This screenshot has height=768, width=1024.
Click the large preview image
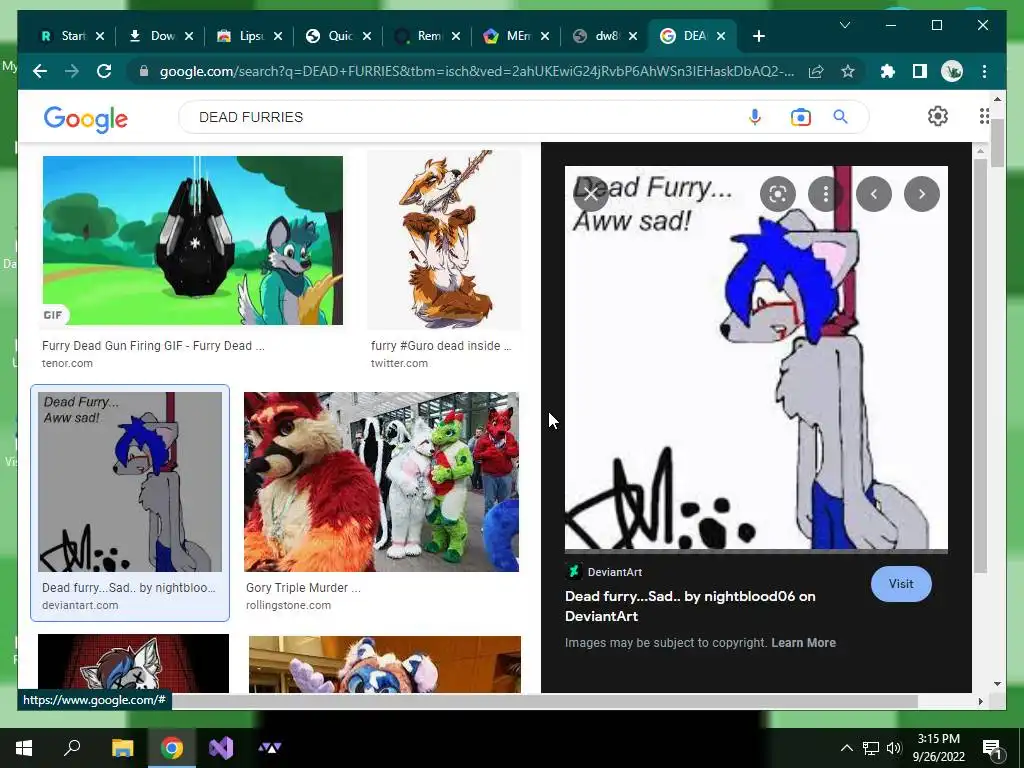pyautogui.click(x=756, y=358)
